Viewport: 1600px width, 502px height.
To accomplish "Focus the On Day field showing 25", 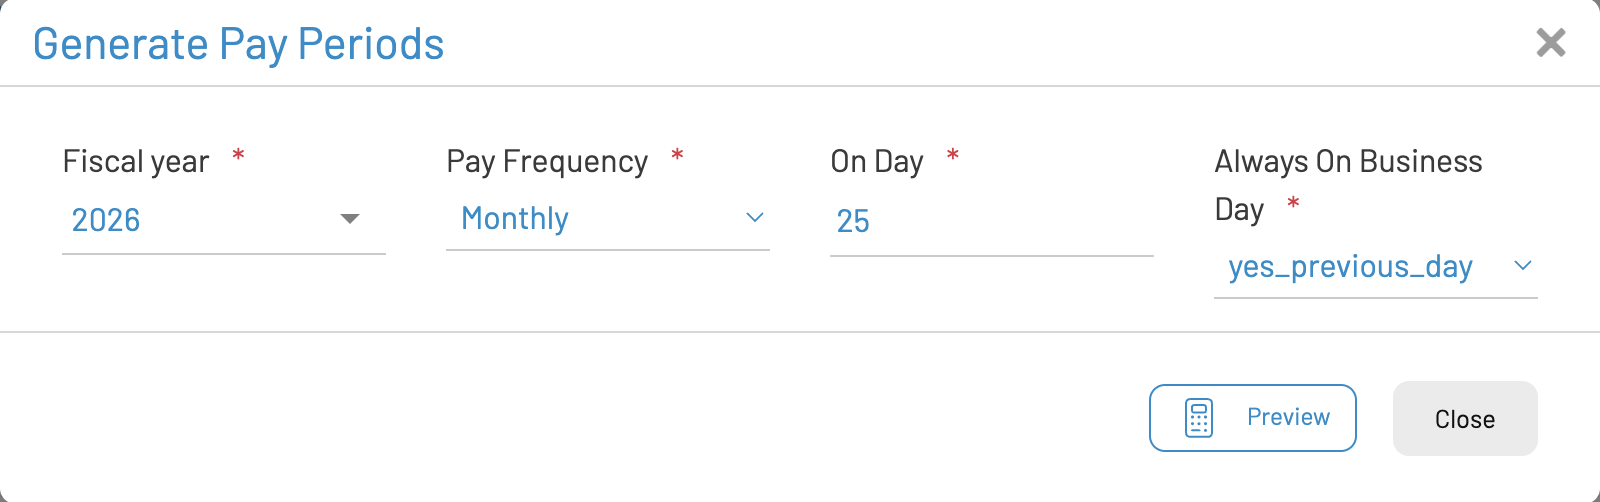I will click(990, 221).
